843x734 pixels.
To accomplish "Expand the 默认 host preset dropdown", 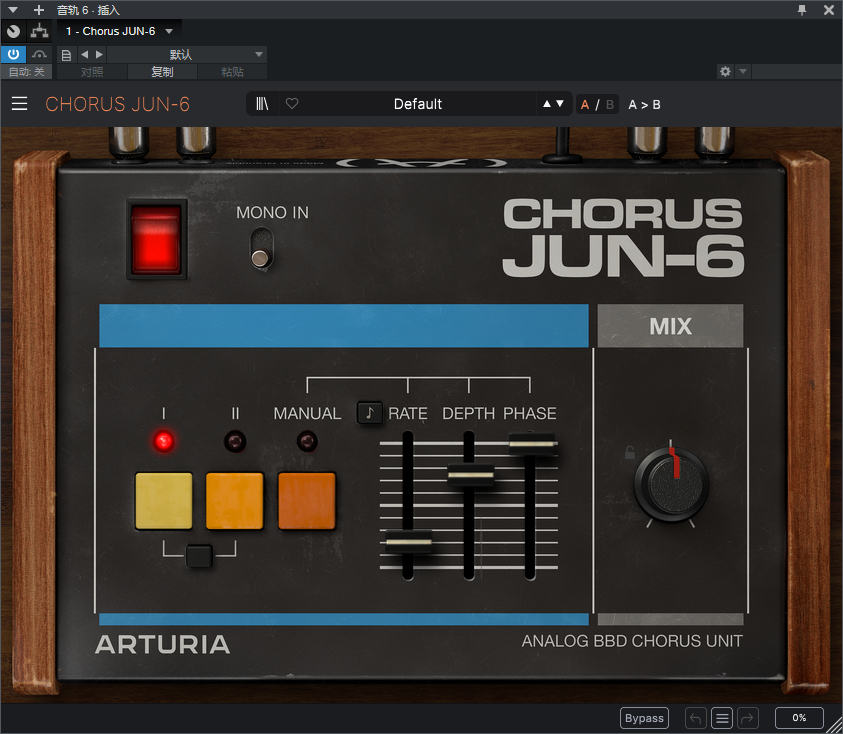I will pyautogui.click(x=187, y=54).
